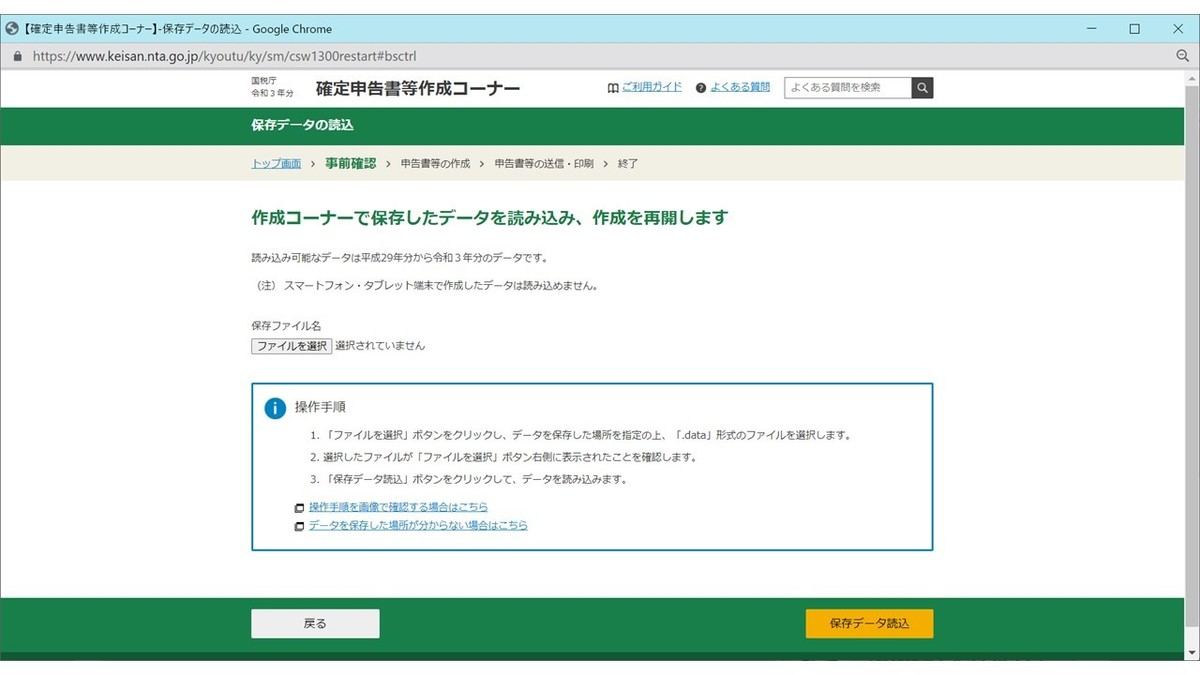Click the new-window icon before 操作手順を画像で確認
The width and height of the screenshot is (1200, 675).
(x=299, y=508)
